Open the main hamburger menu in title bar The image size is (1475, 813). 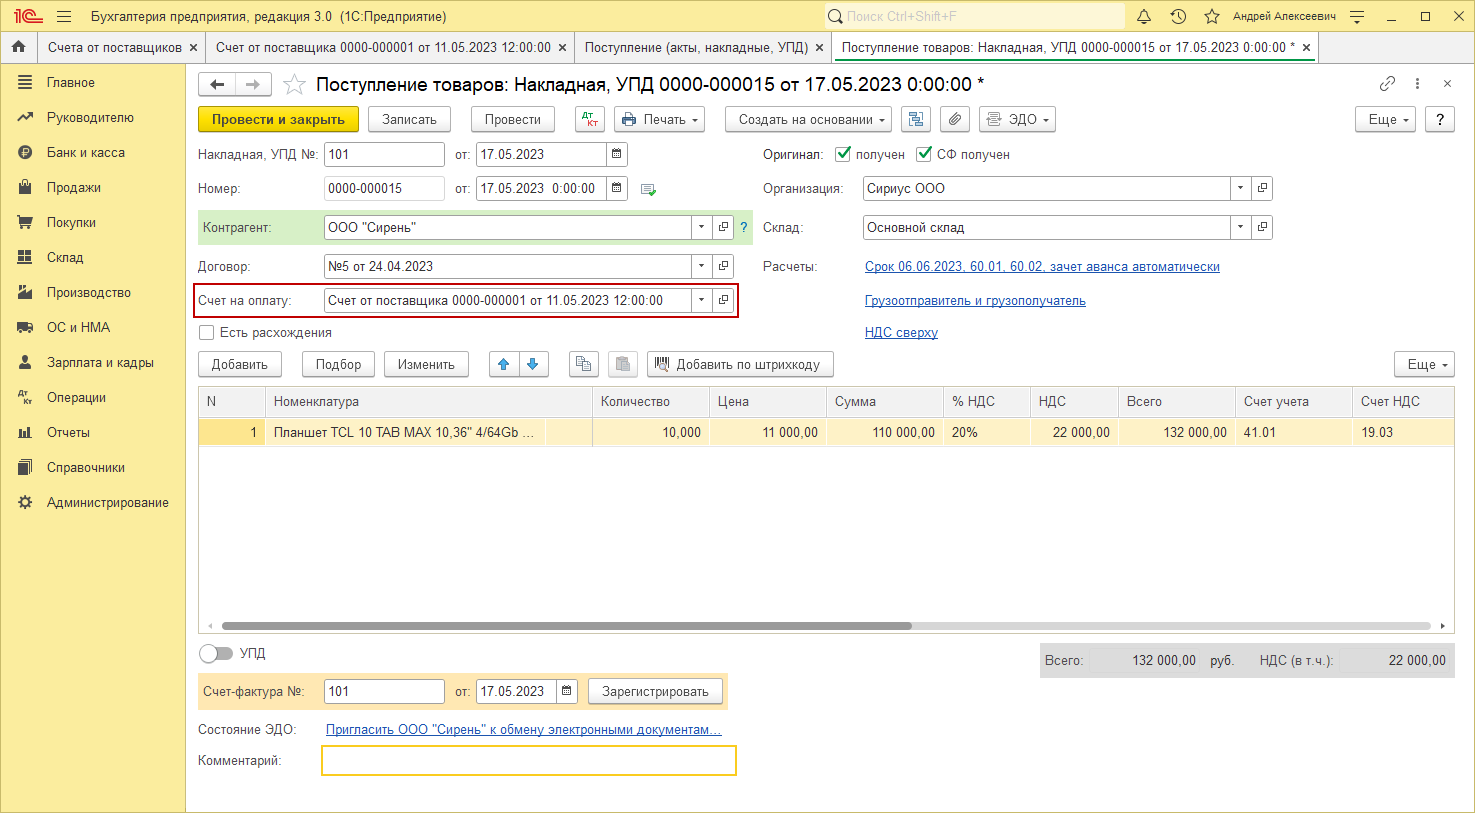(x=64, y=16)
